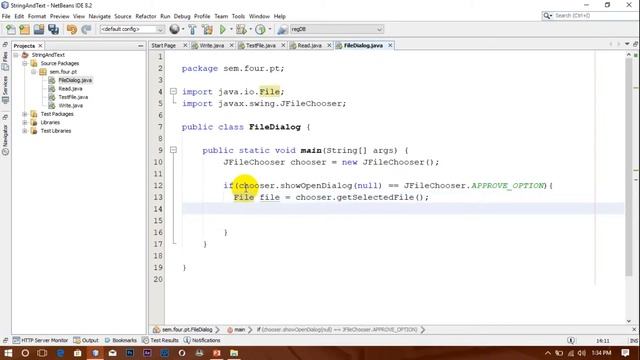This screenshot has width=640, height=360.
Task: Click the Cortana circle taskbar icon
Action: click(25, 353)
